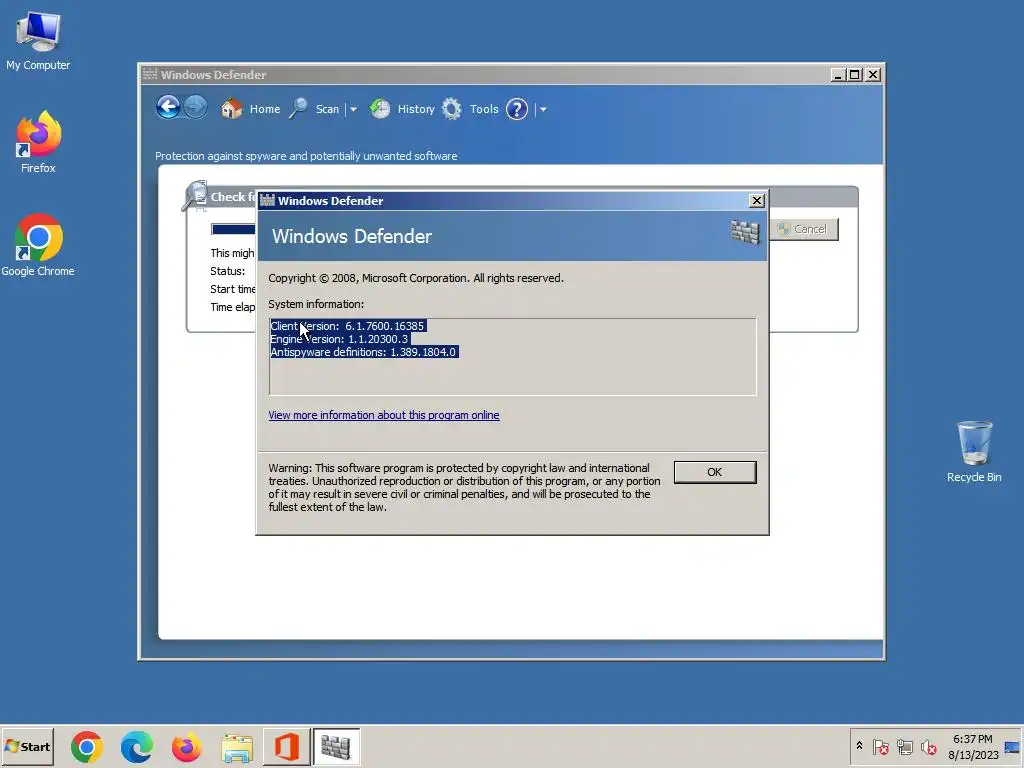Viewport: 1024px width, 768px height.
Task: Click the Scan label in the toolbar
Action: (327, 109)
